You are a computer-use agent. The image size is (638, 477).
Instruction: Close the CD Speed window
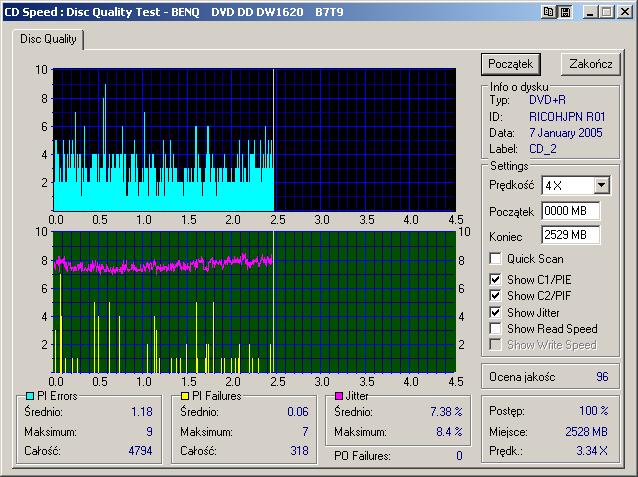[x=625, y=12]
